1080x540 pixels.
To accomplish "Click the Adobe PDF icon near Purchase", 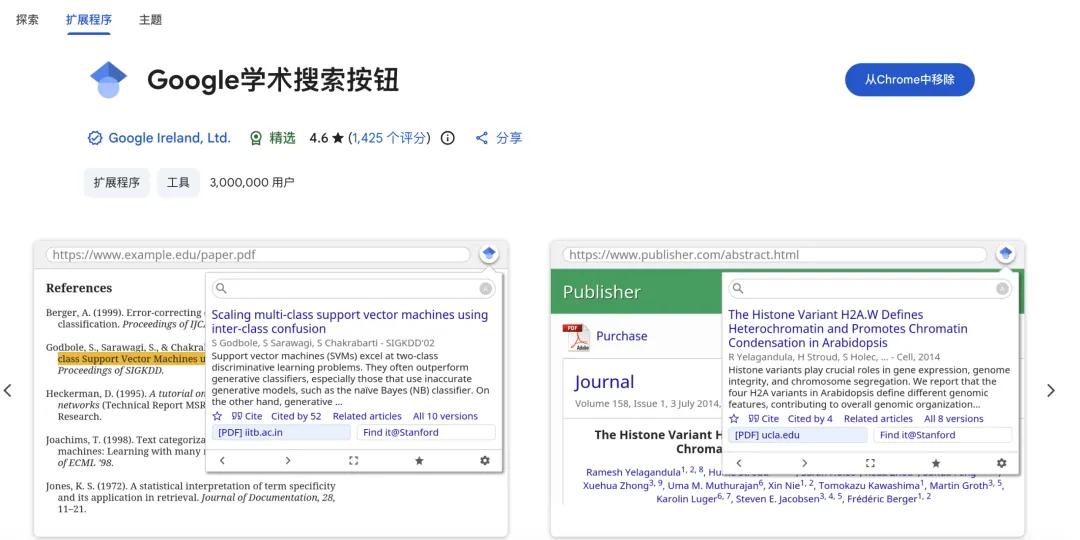I will click(576, 337).
